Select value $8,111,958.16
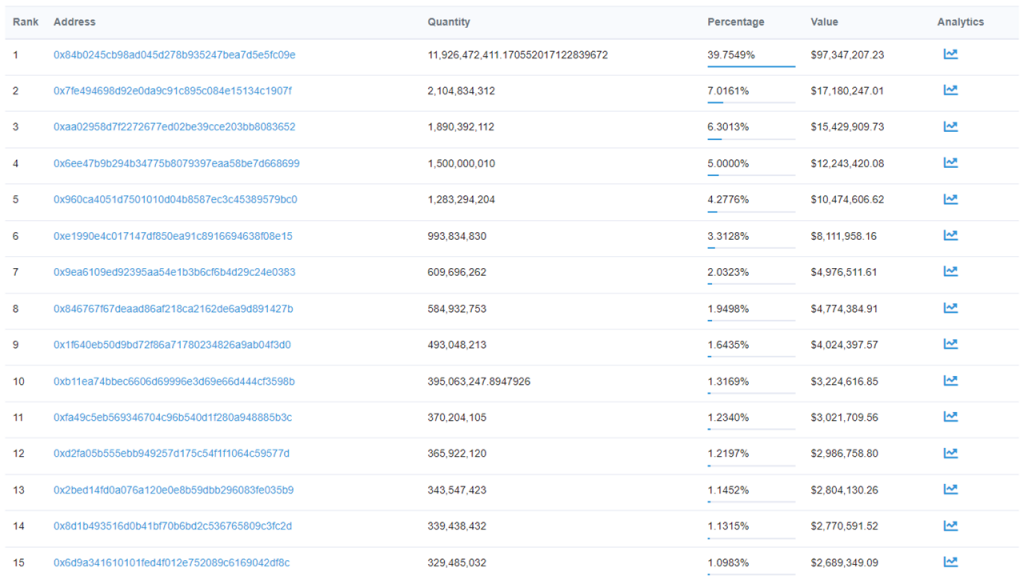The image size is (1024, 576). 843,236
